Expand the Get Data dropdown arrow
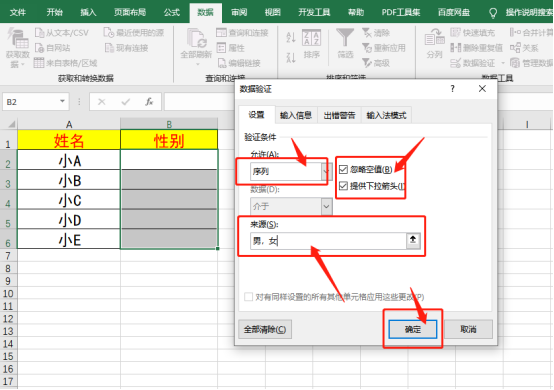 [x=23, y=64]
